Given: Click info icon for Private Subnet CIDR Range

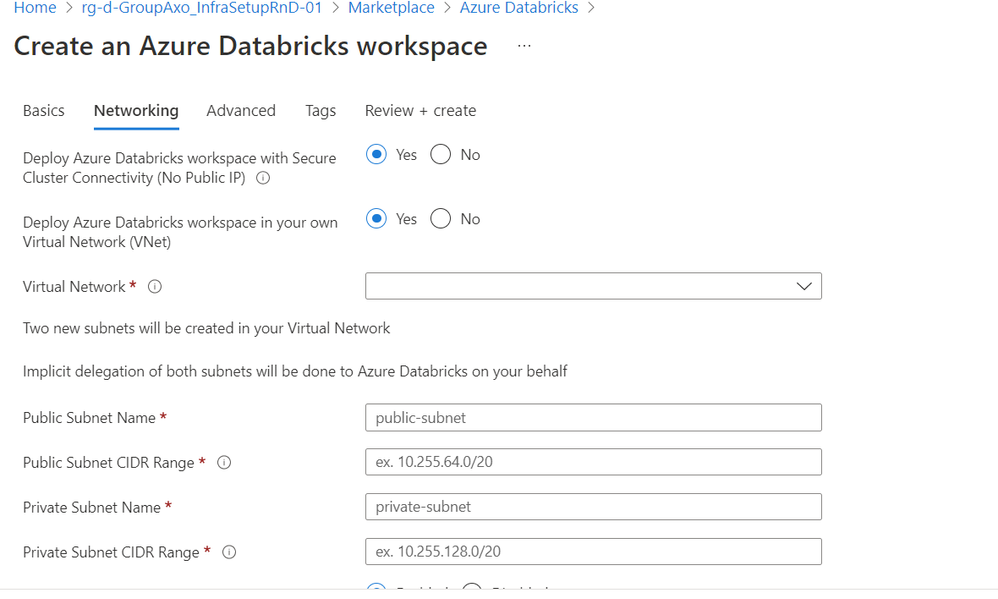Looking at the screenshot, I should [x=229, y=552].
